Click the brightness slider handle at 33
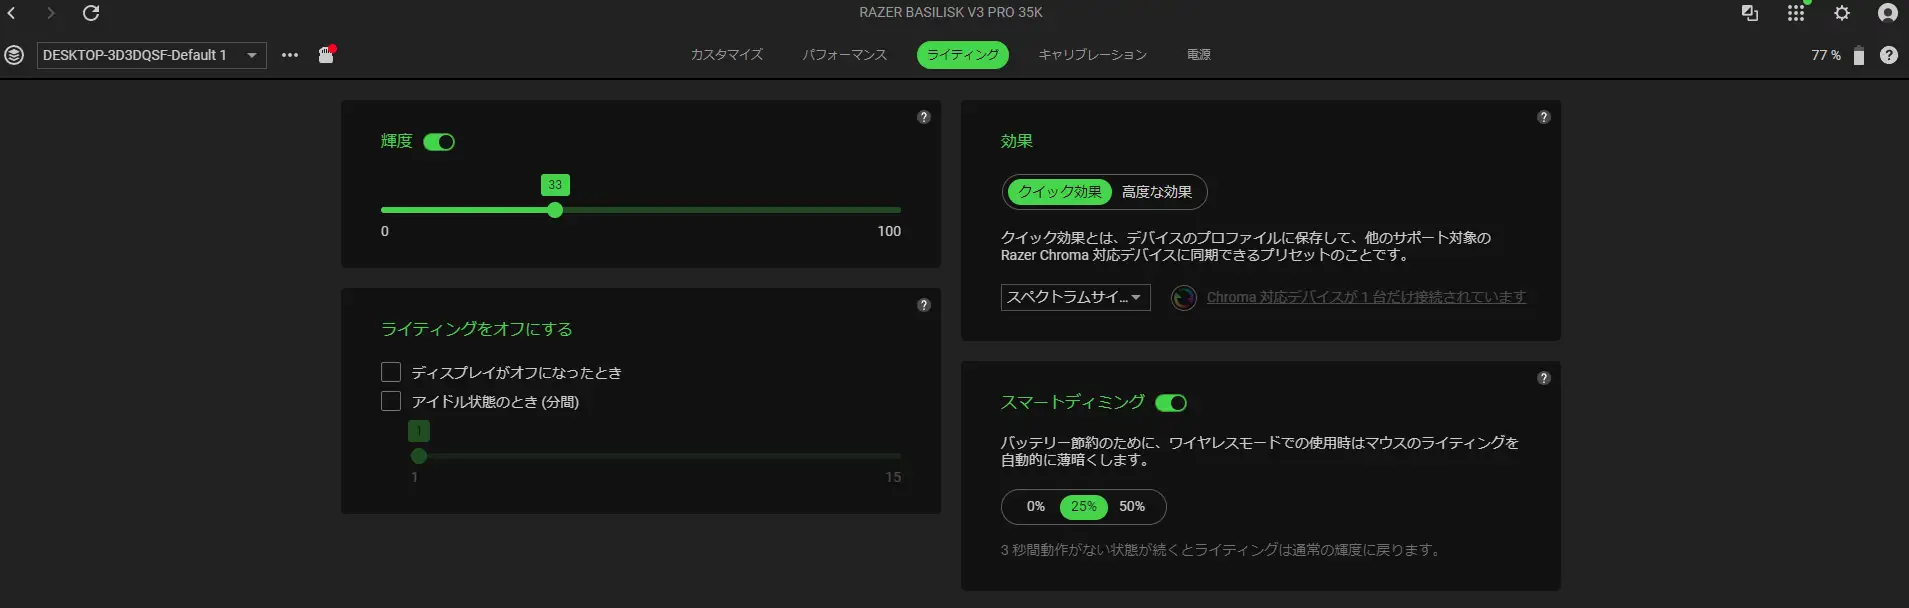Viewport: 1909px width, 608px height. 555,210
